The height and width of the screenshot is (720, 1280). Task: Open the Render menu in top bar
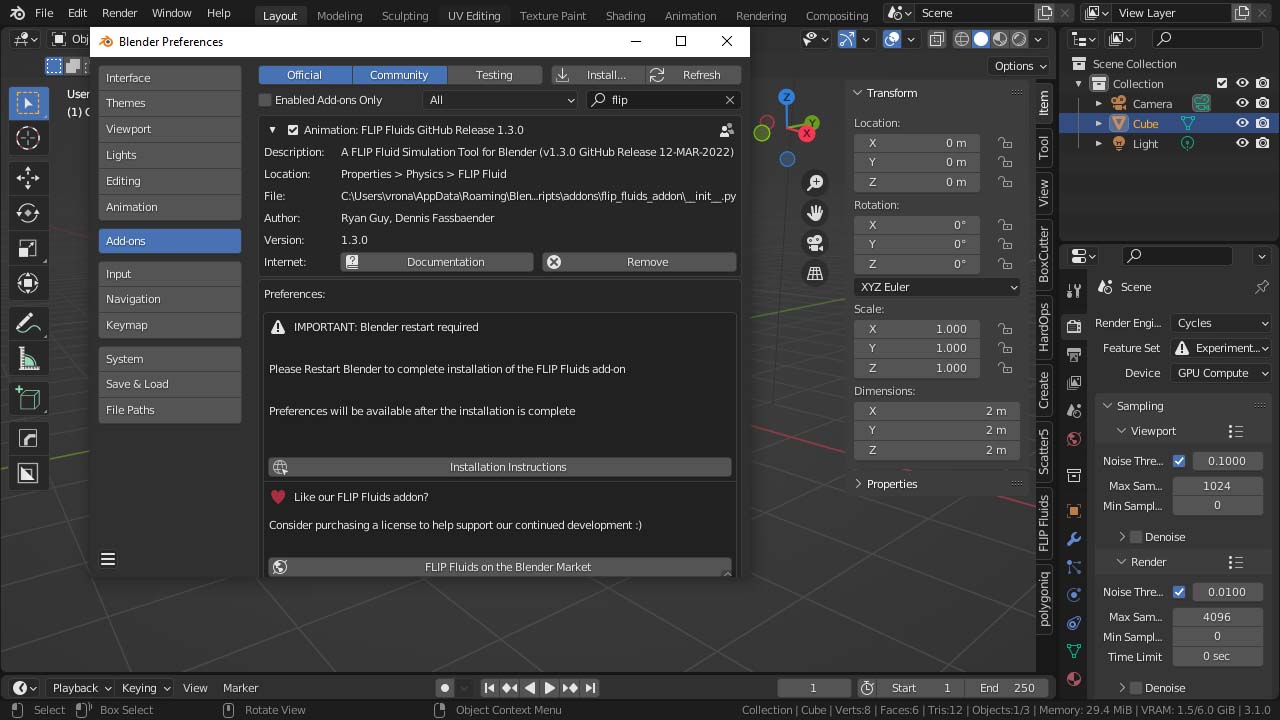(119, 13)
